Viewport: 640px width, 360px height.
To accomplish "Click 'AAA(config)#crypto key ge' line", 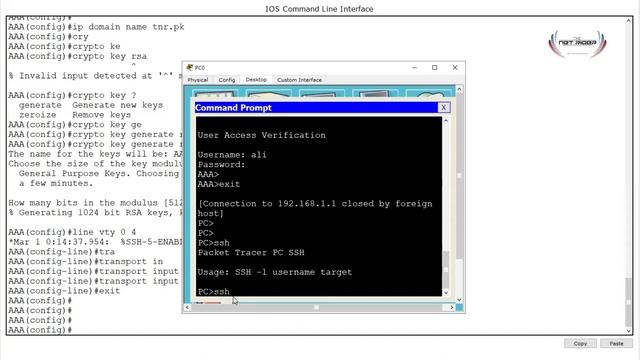I will click(75, 125).
